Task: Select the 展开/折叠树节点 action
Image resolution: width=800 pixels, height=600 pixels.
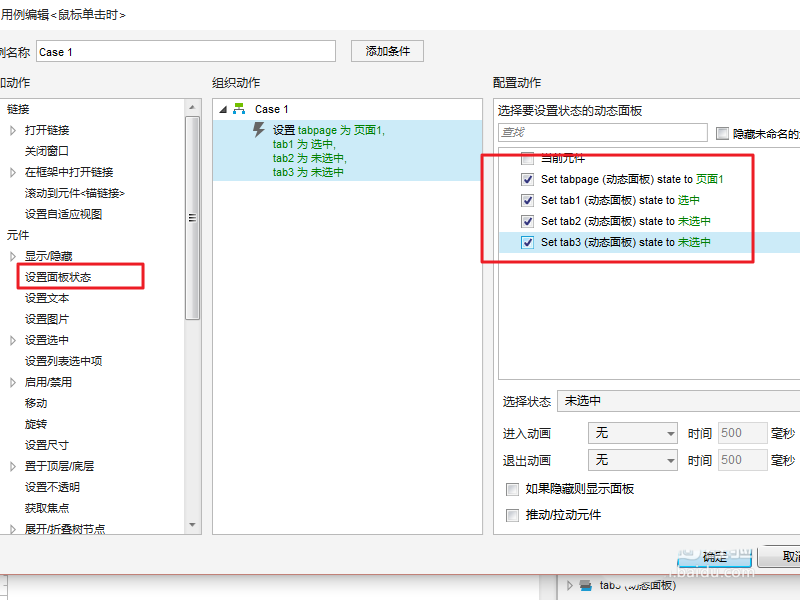Action: (65, 528)
